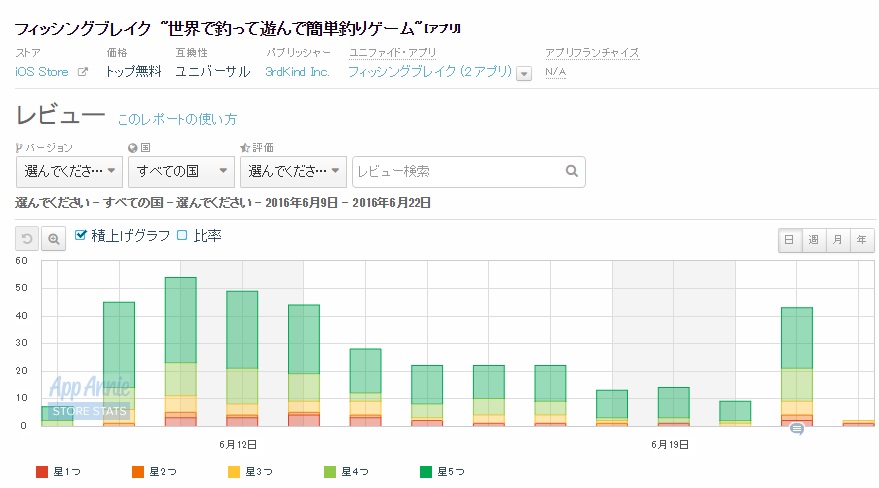Click the tall bar above the comment bubble
Screen dimensions: 879x488
tap(797, 367)
